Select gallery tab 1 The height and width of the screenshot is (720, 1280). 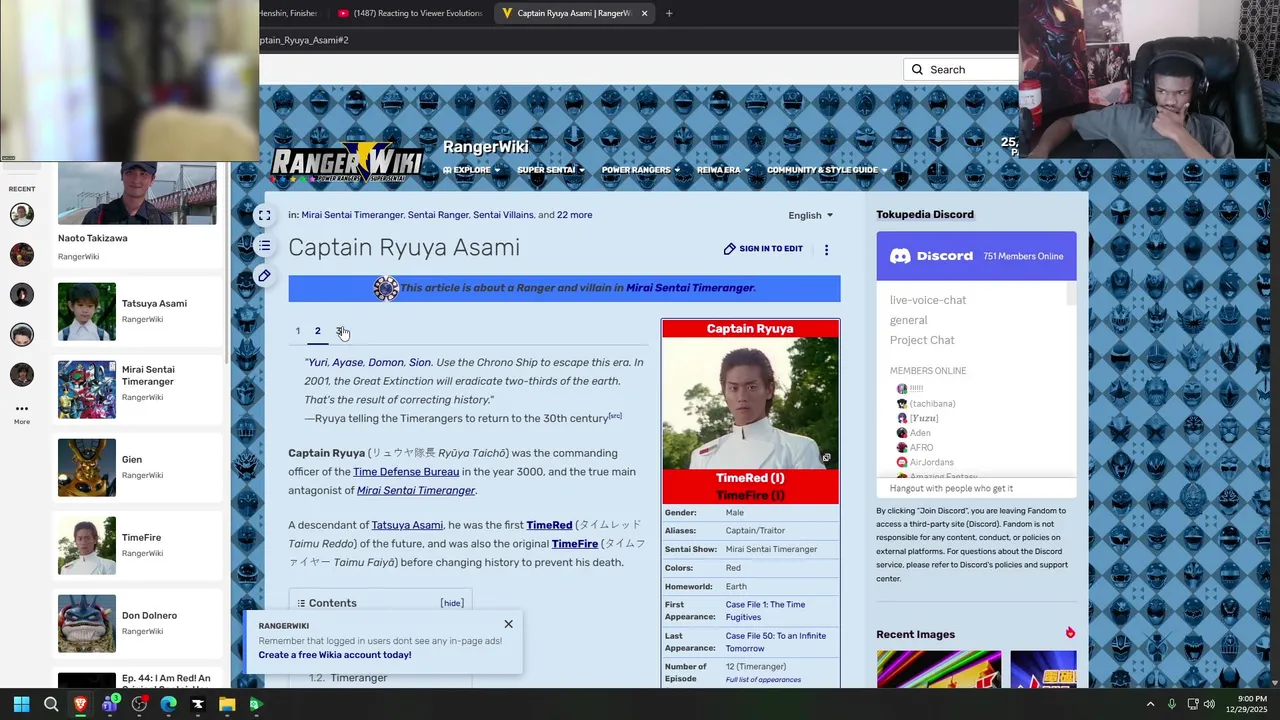pyautogui.click(x=297, y=331)
